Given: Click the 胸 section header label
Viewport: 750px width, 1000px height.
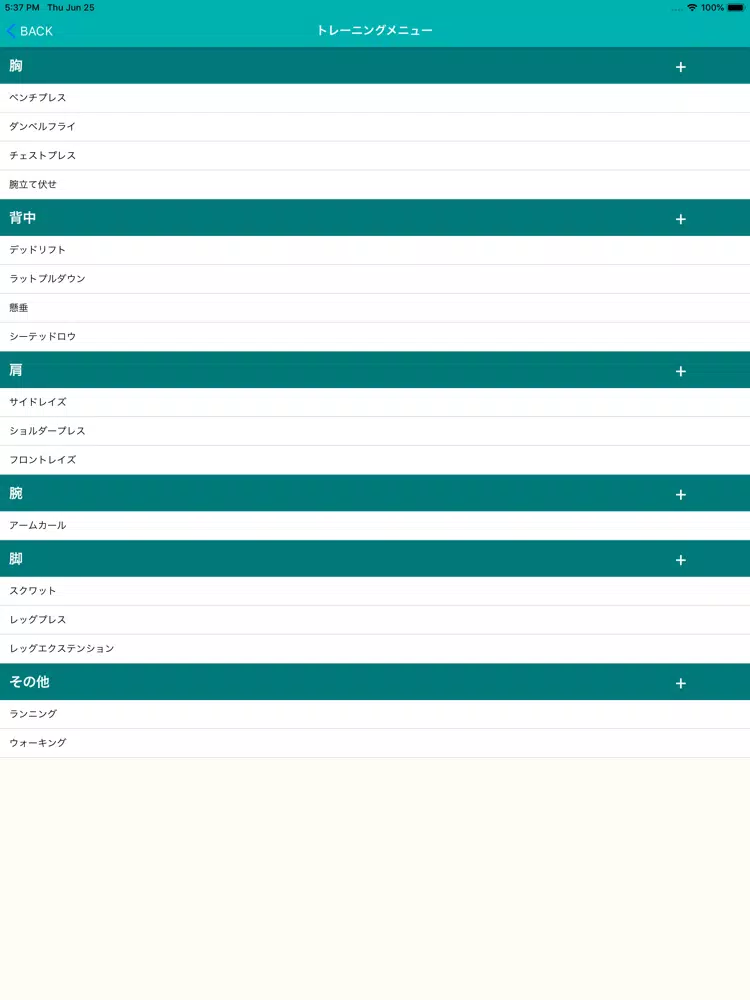Looking at the screenshot, I should (x=16, y=66).
